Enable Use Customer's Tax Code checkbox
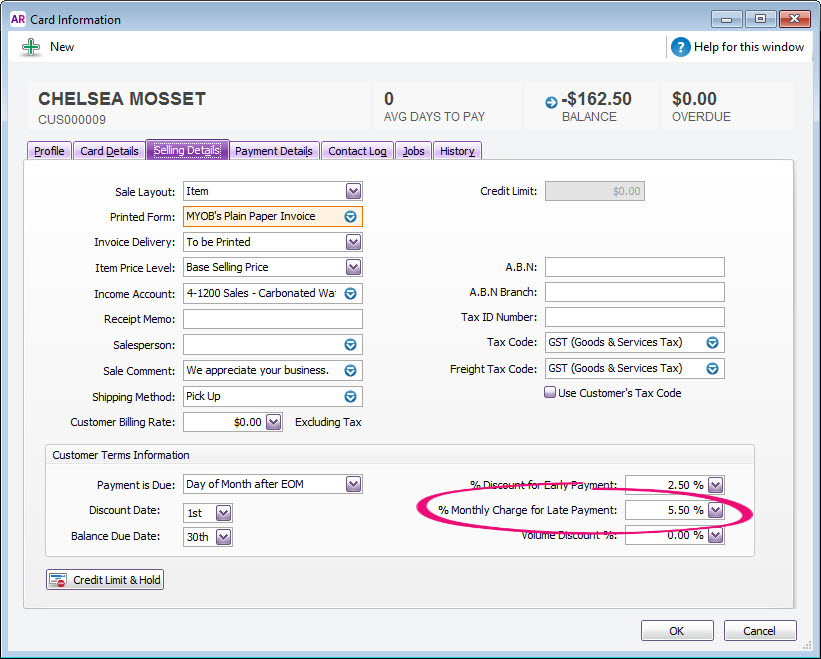The height and width of the screenshot is (659, 821). point(550,393)
